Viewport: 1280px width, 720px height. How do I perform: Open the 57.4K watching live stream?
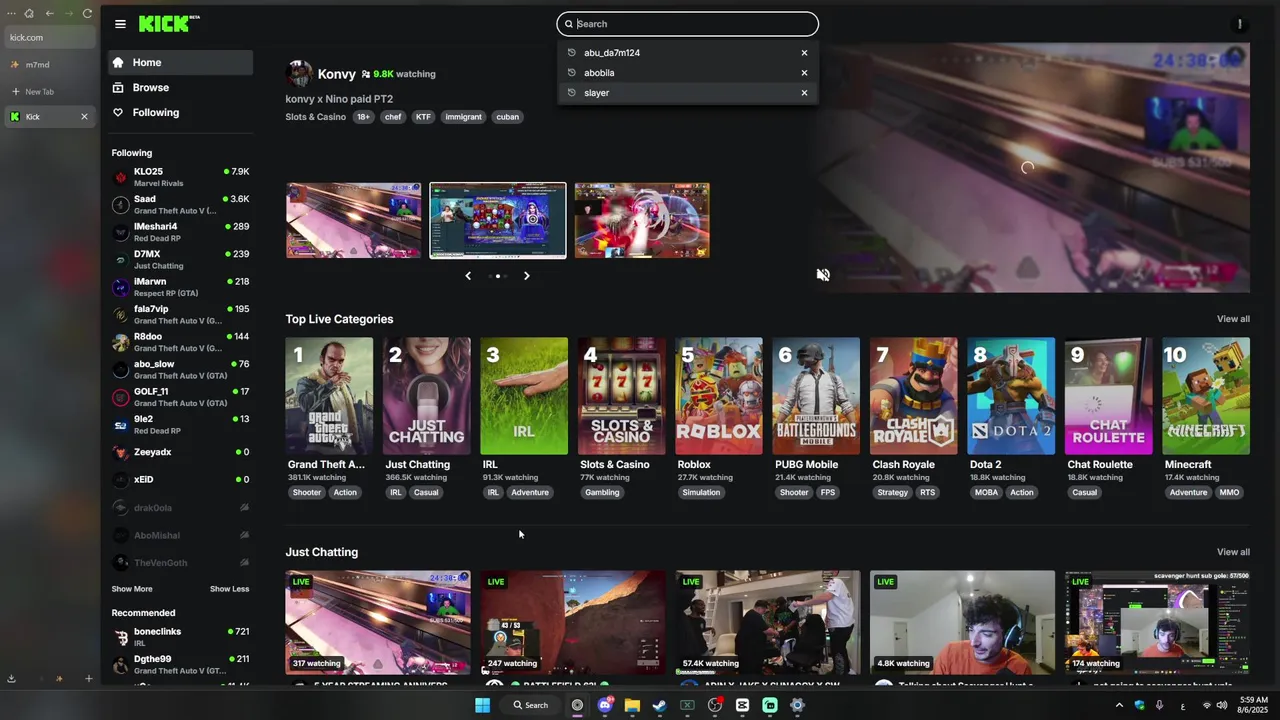click(x=768, y=622)
